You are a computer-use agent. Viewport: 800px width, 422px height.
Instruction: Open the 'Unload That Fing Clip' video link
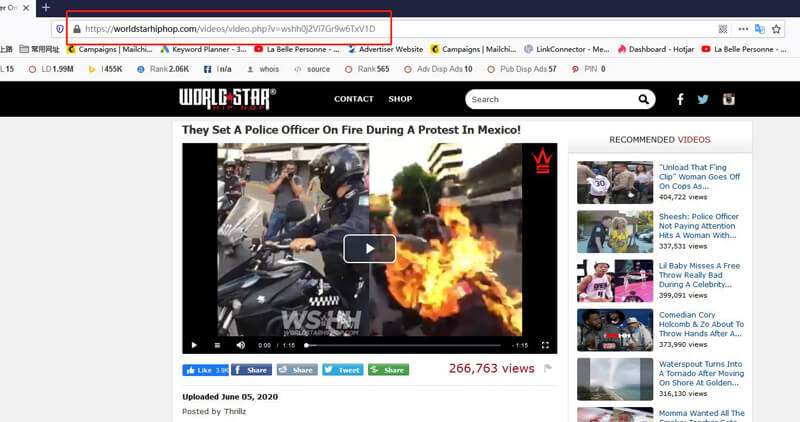pos(699,177)
